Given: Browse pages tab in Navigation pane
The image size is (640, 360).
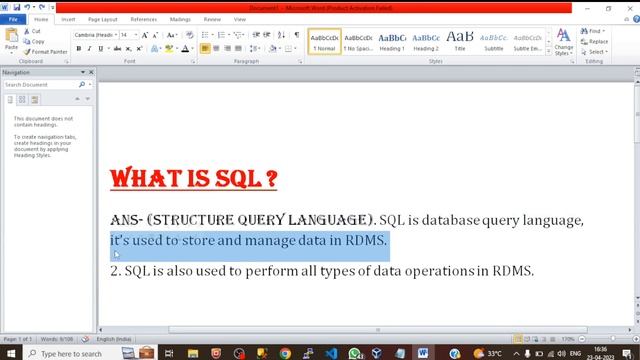Looking at the screenshot, I should click(22, 100).
